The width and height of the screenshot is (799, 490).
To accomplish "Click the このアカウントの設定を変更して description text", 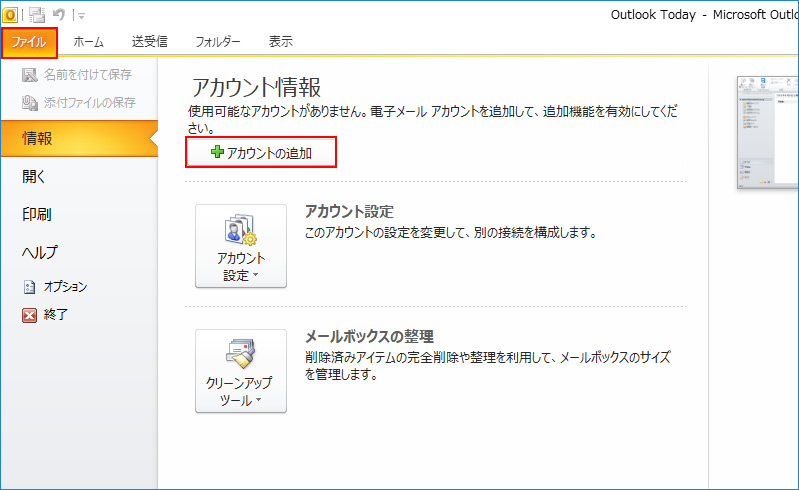I will [451, 233].
